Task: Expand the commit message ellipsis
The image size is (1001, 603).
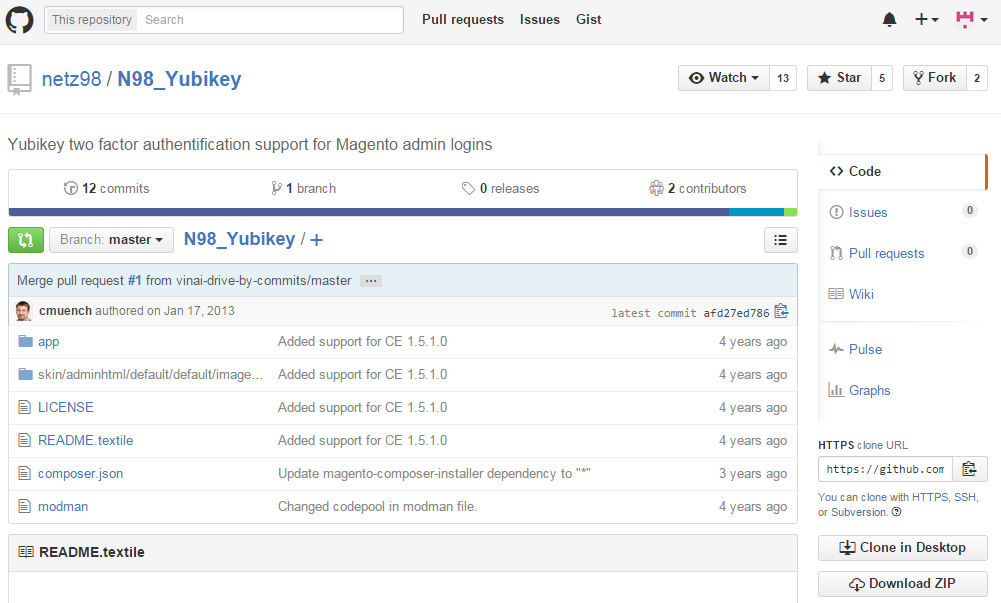Action: pos(371,281)
